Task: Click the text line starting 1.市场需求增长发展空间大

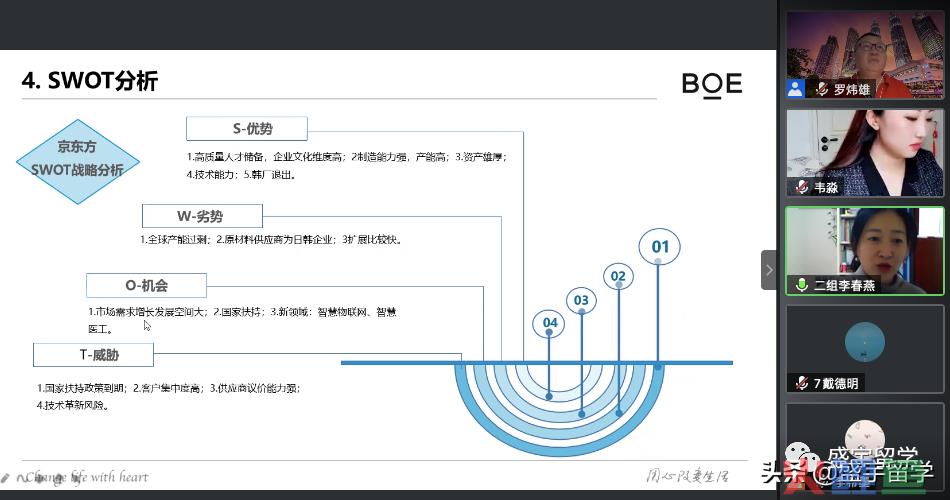Action: tap(242, 312)
